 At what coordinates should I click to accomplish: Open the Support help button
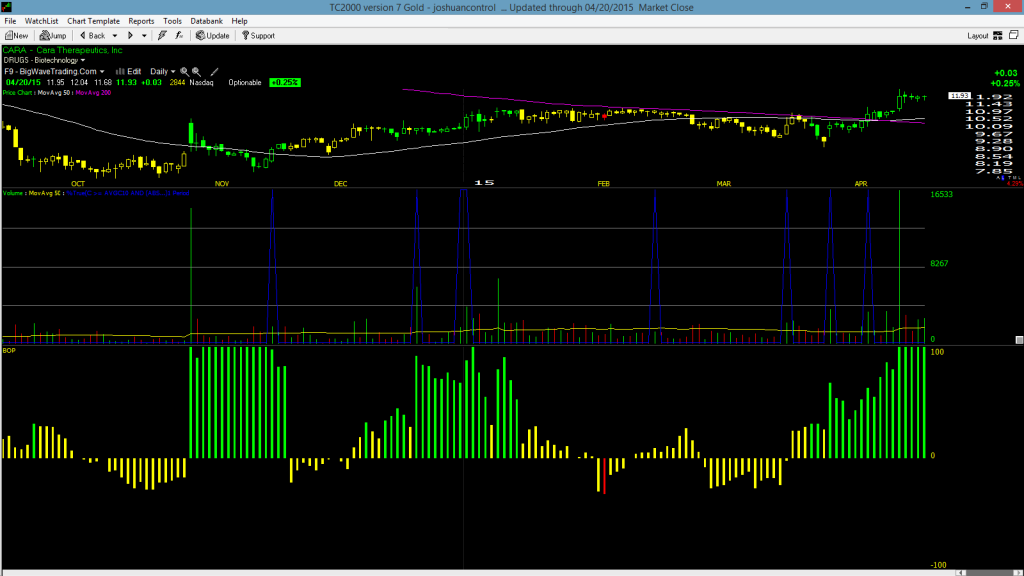click(x=259, y=36)
